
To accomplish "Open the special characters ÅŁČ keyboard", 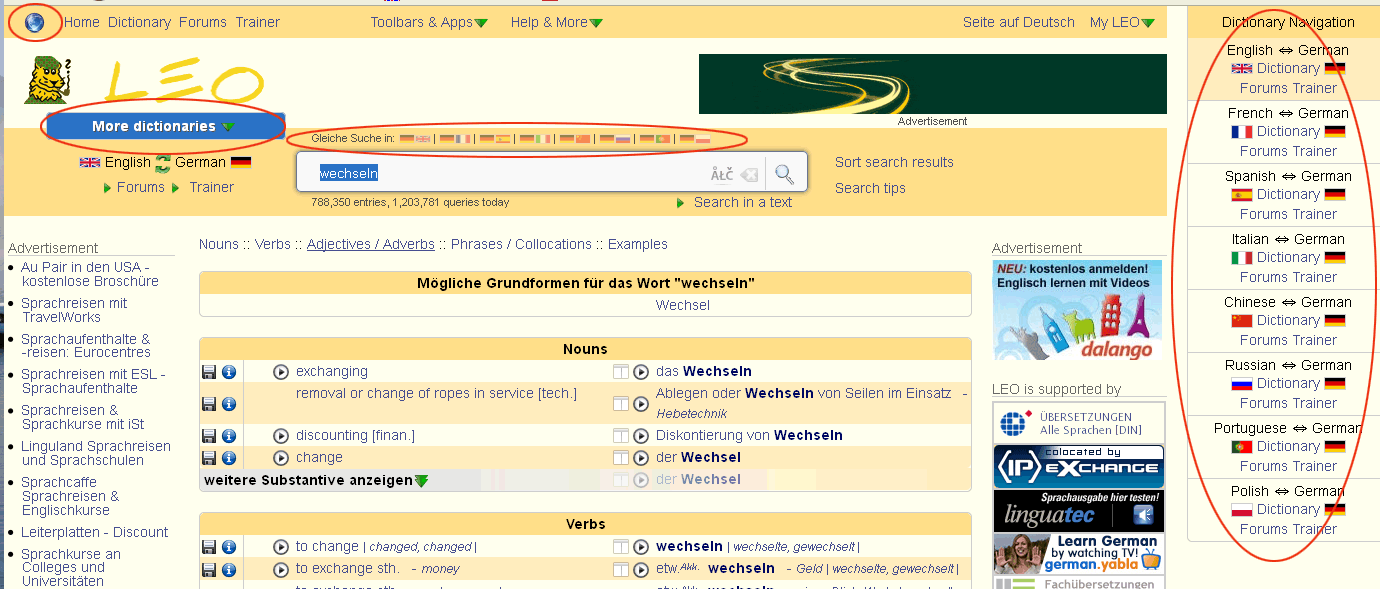I will click(x=722, y=175).
